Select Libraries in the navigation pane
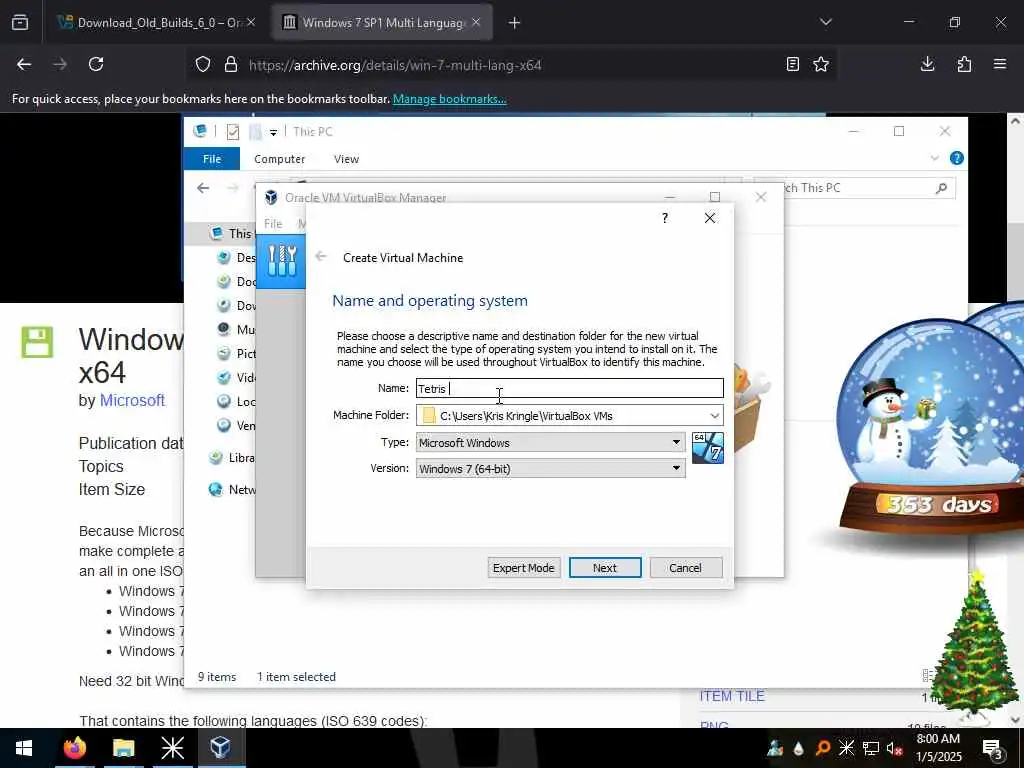Viewport: 1024px width, 768px height. 232,458
